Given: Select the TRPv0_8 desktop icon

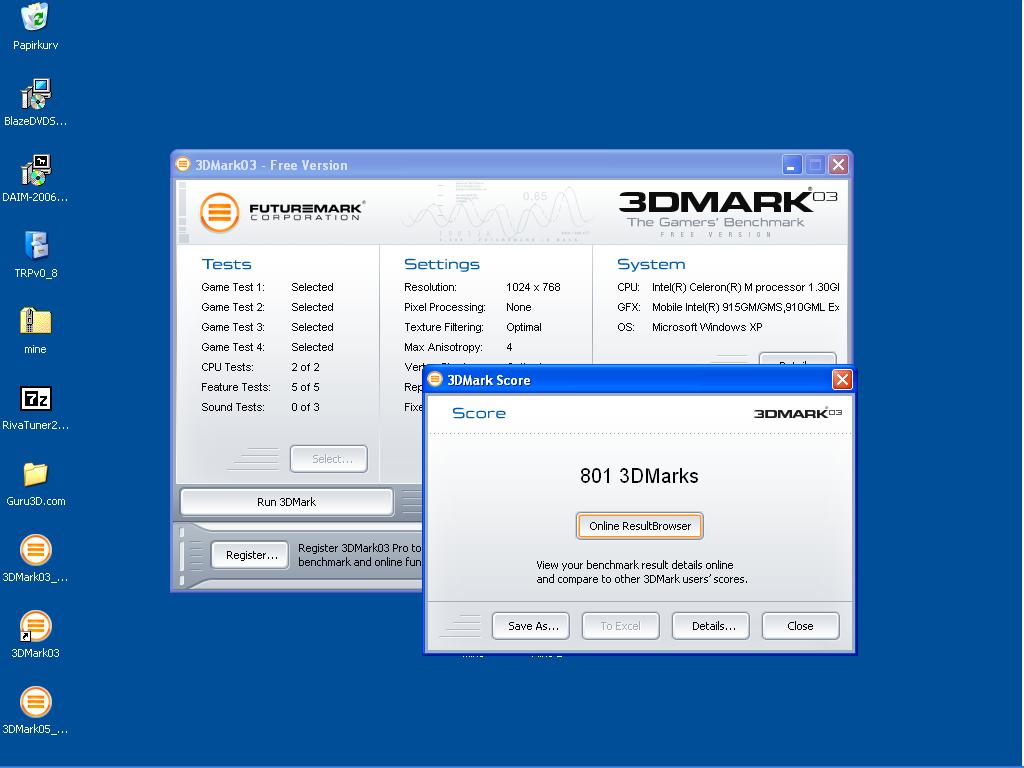Looking at the screenshot, I should pos(35,246).
